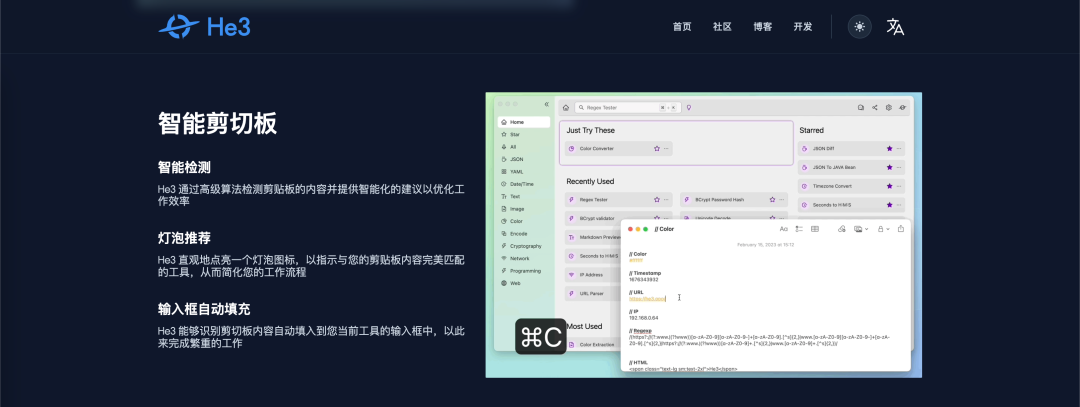This screenshot has height=407, width=1080.
Task: Open more options for JSON To JAVA Bean
Action: 899,167
